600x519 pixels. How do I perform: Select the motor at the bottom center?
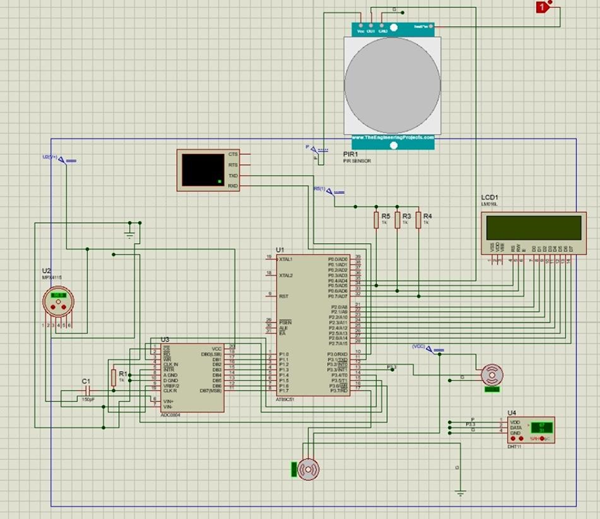308,469
